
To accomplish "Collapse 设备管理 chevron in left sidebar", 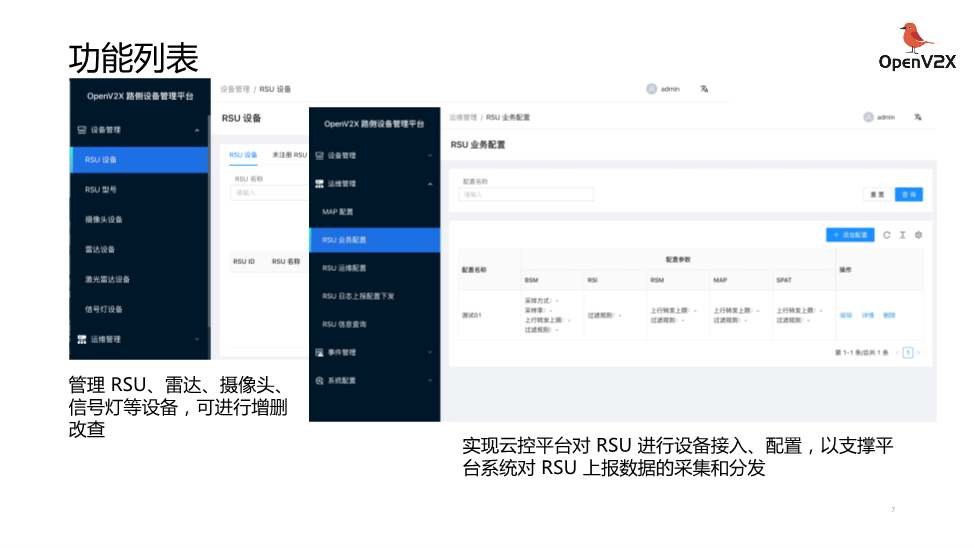I will (197, 130).
